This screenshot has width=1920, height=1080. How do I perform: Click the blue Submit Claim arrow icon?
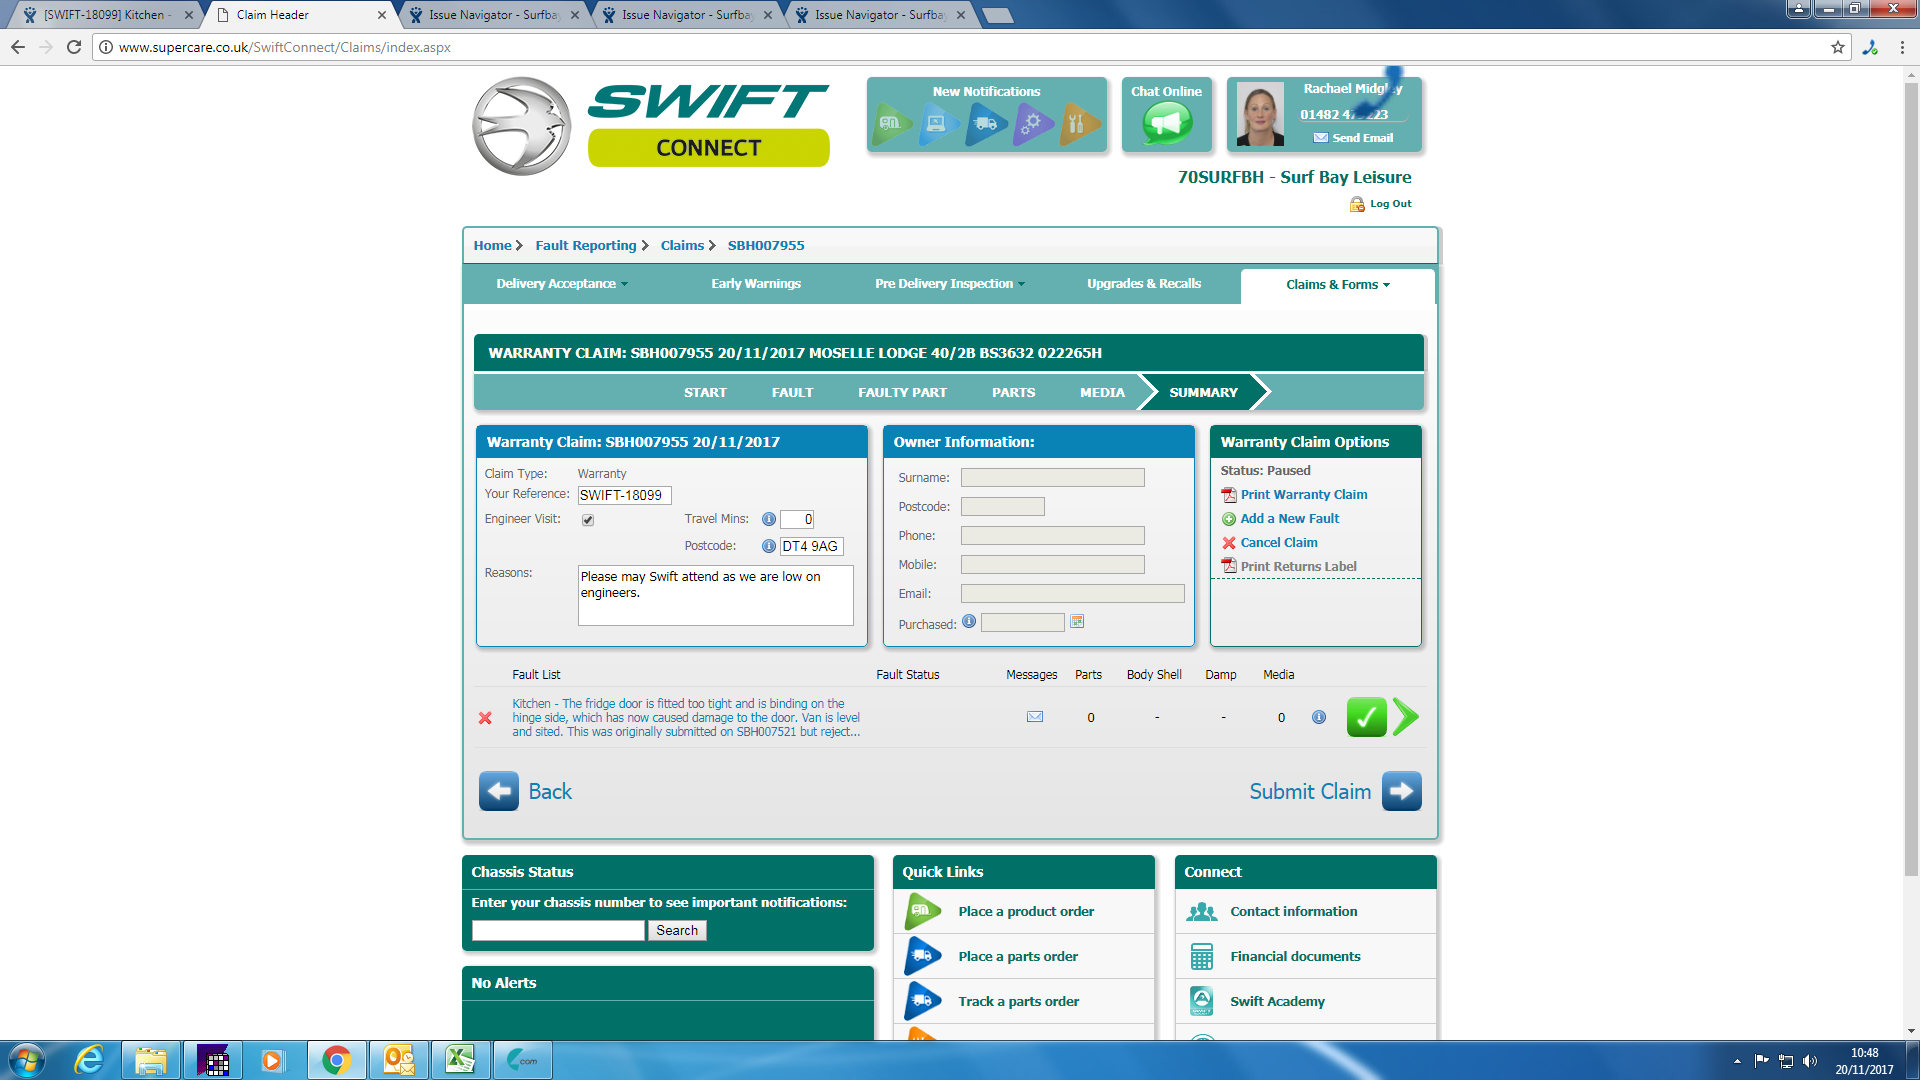pyautogui.click(x=1401, y=791)
